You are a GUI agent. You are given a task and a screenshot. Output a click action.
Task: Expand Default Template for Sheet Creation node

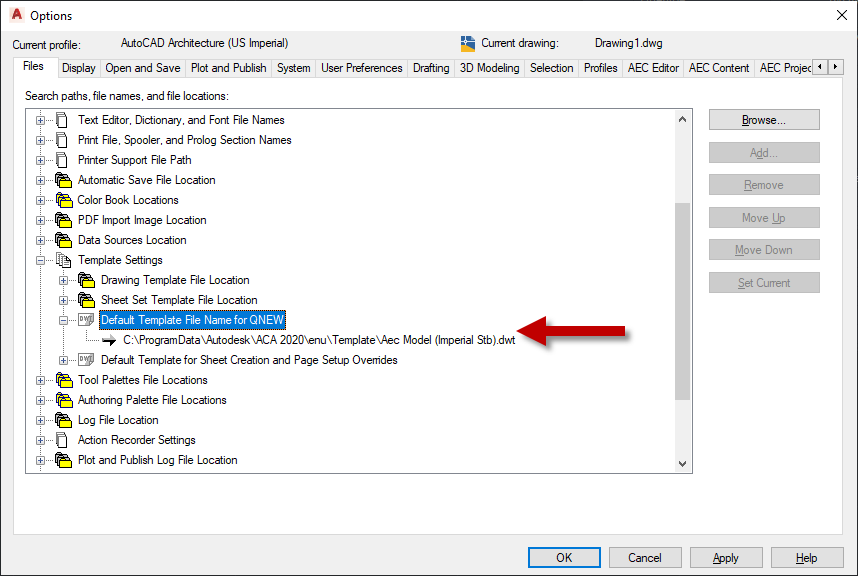pos(63,360)
